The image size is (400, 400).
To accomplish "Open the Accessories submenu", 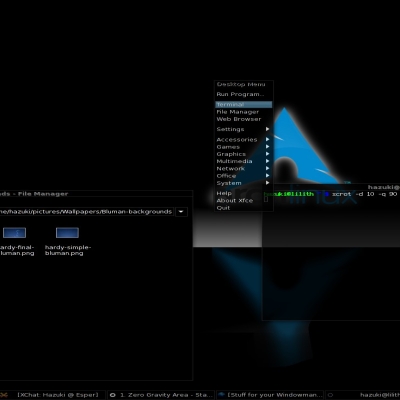I will pyautogui.click(x=244, y=140).
